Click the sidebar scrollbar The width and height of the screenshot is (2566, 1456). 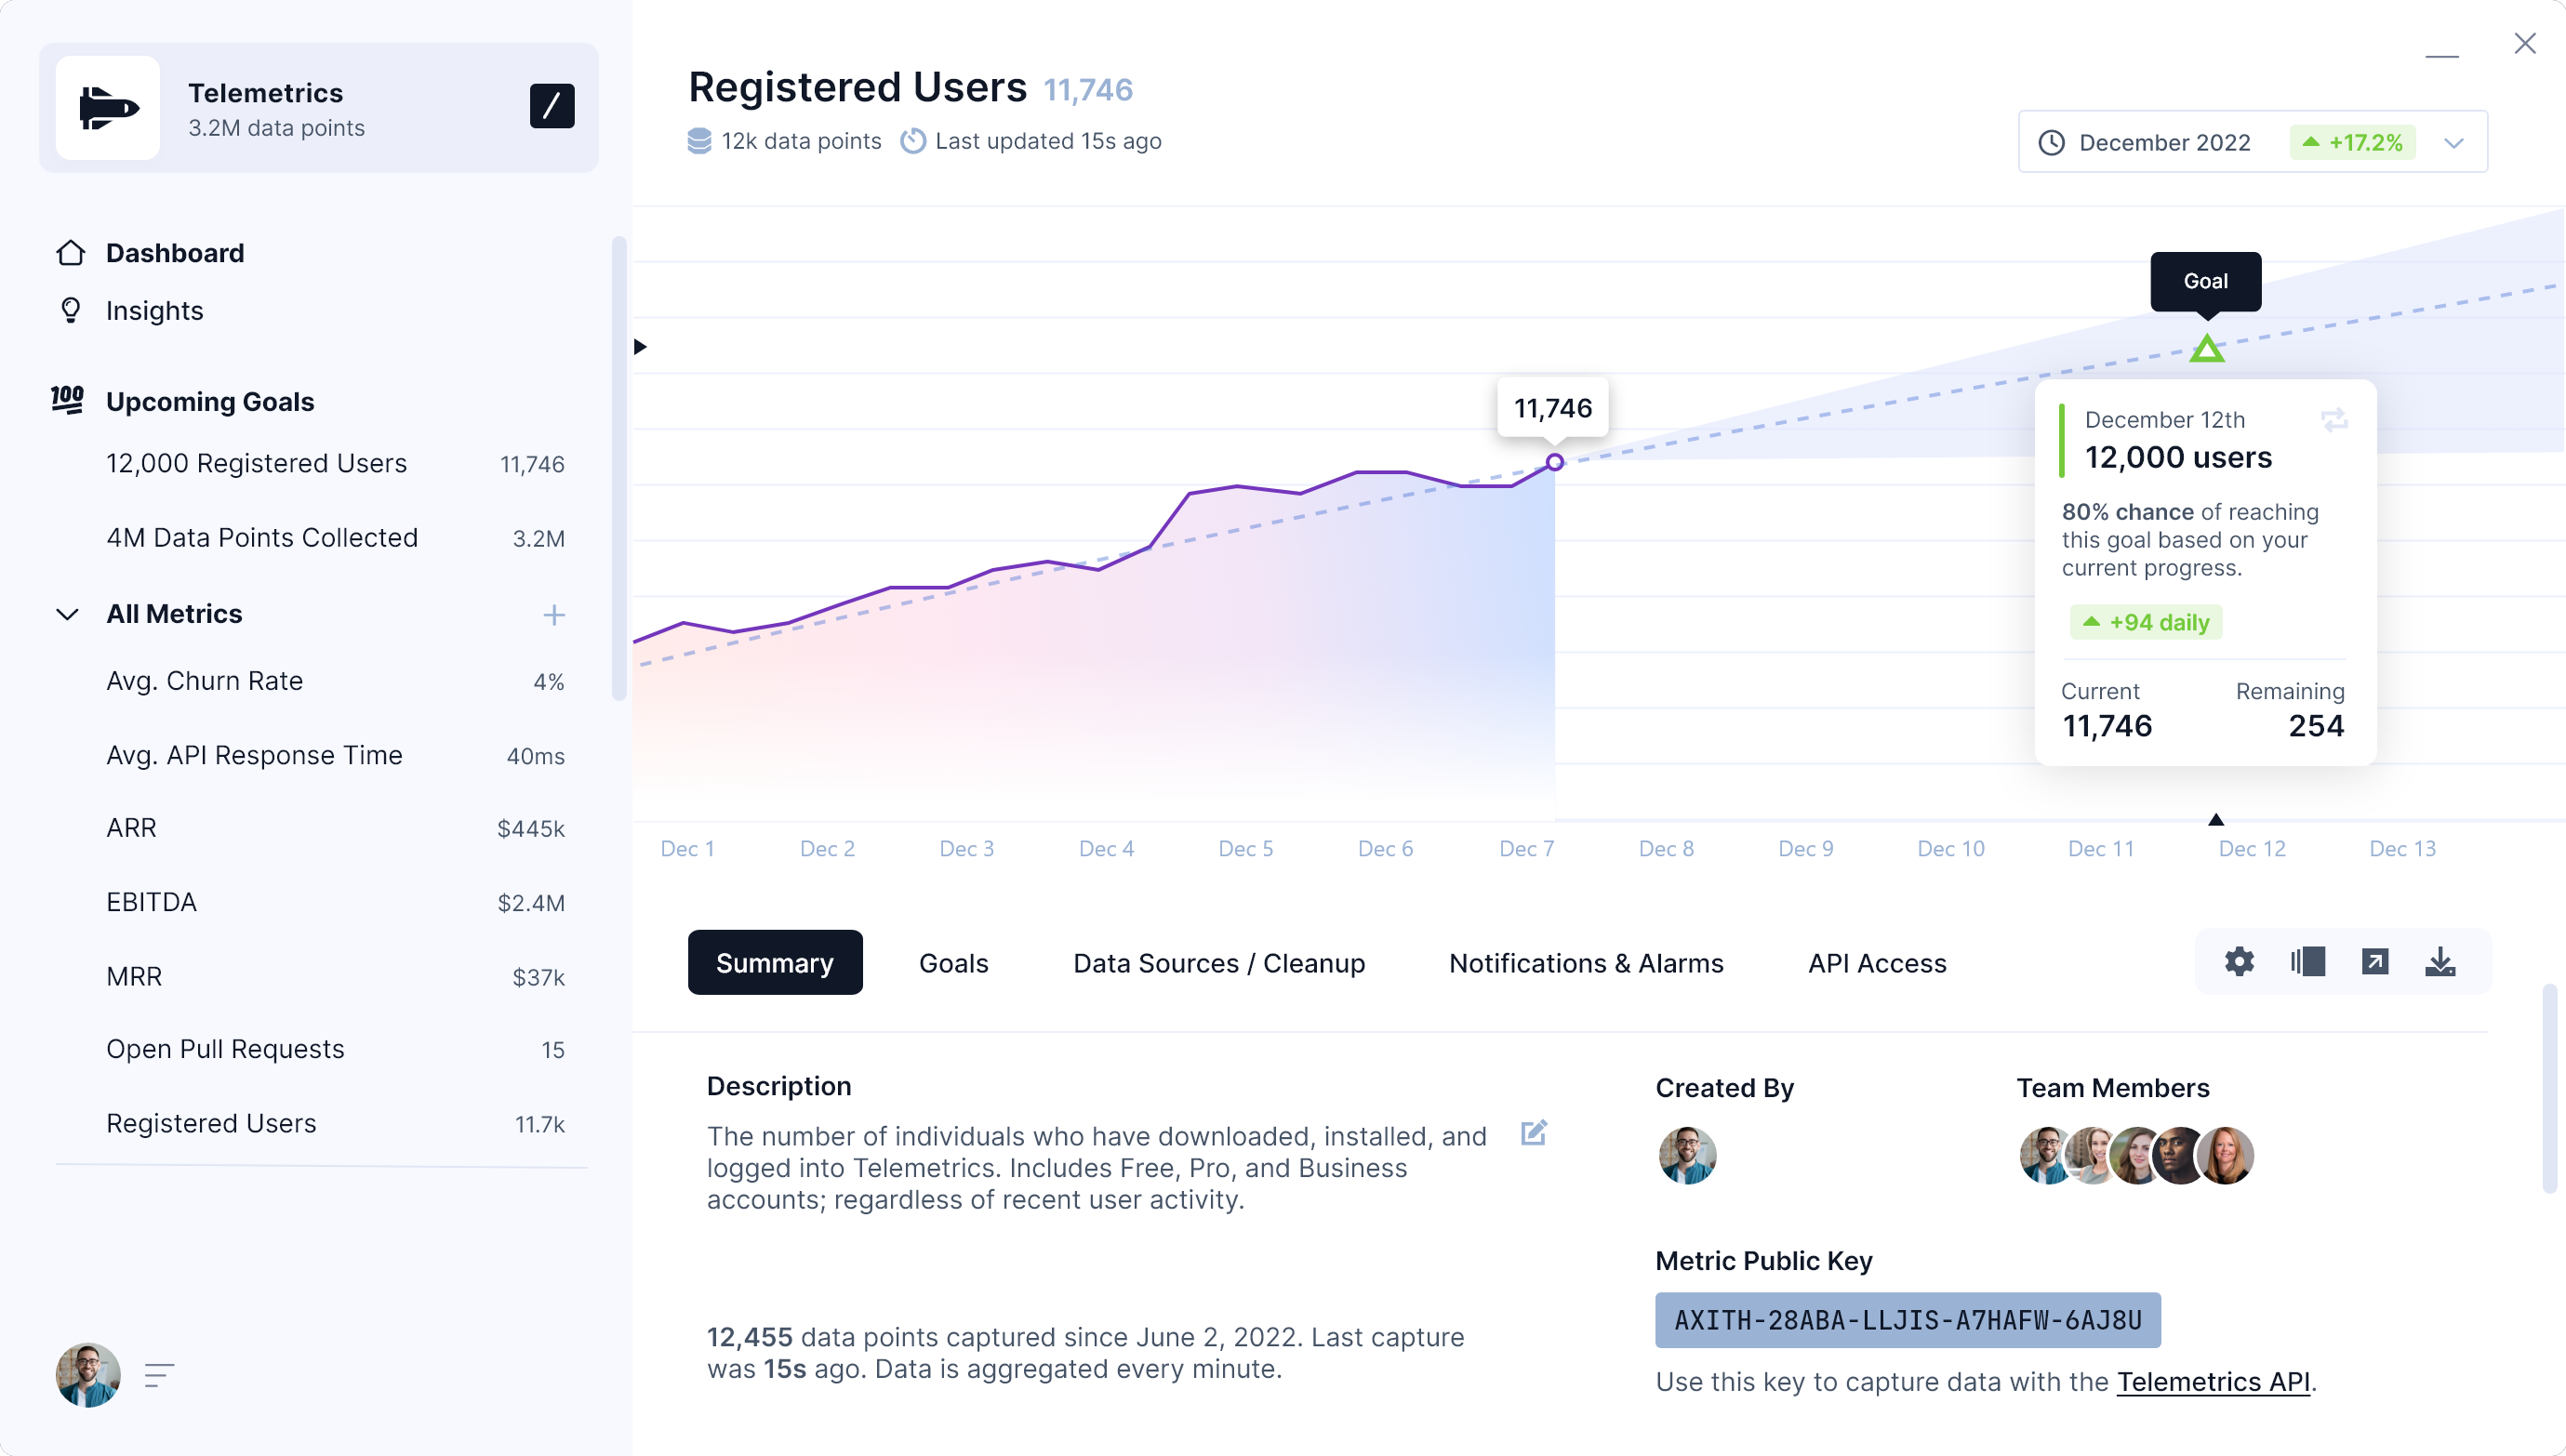[x=619, y=468]
